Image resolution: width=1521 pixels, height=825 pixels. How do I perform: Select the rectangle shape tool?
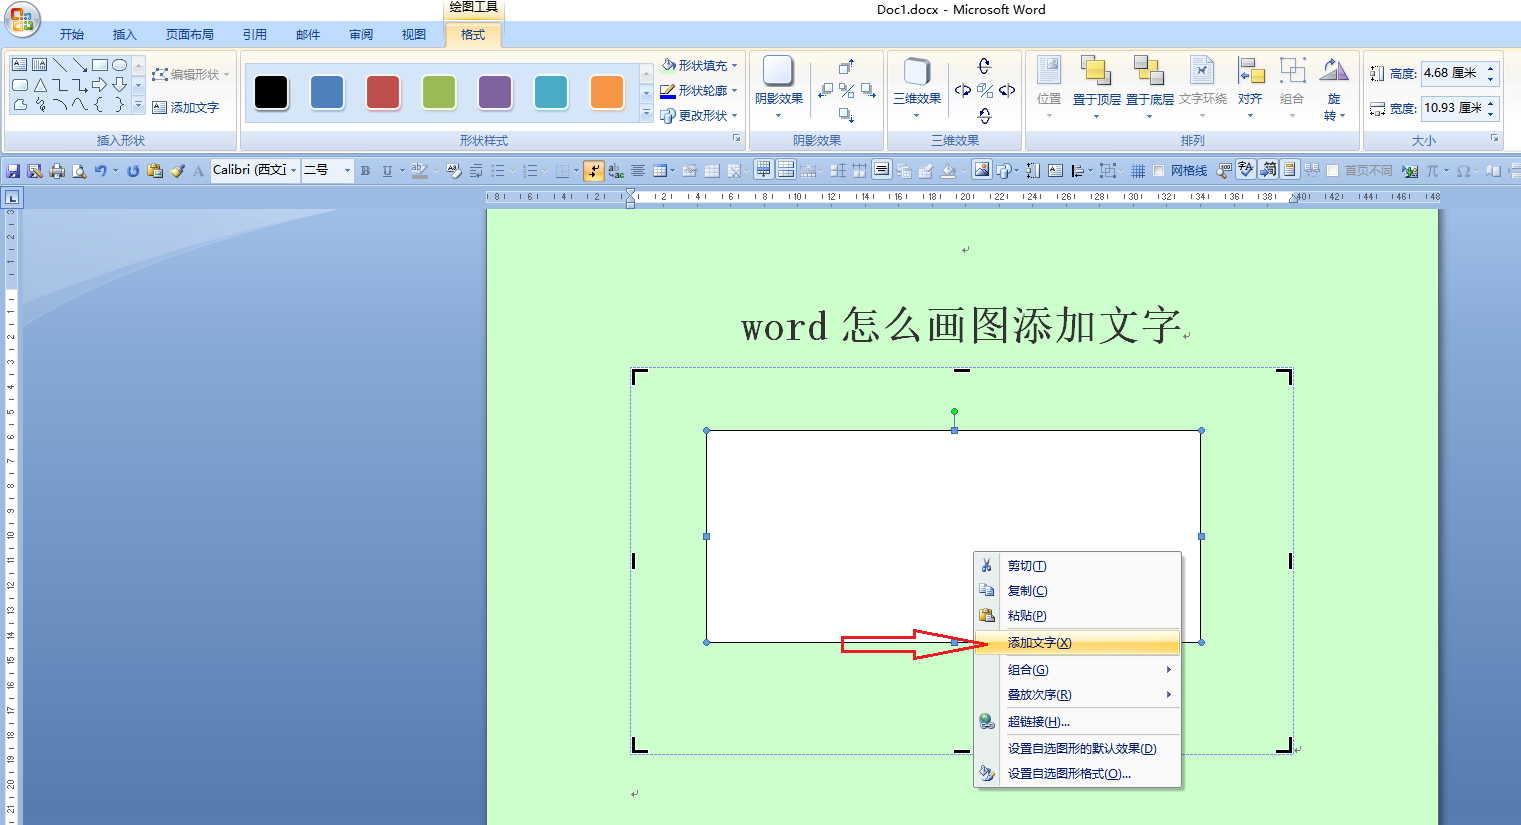point(100,65)
